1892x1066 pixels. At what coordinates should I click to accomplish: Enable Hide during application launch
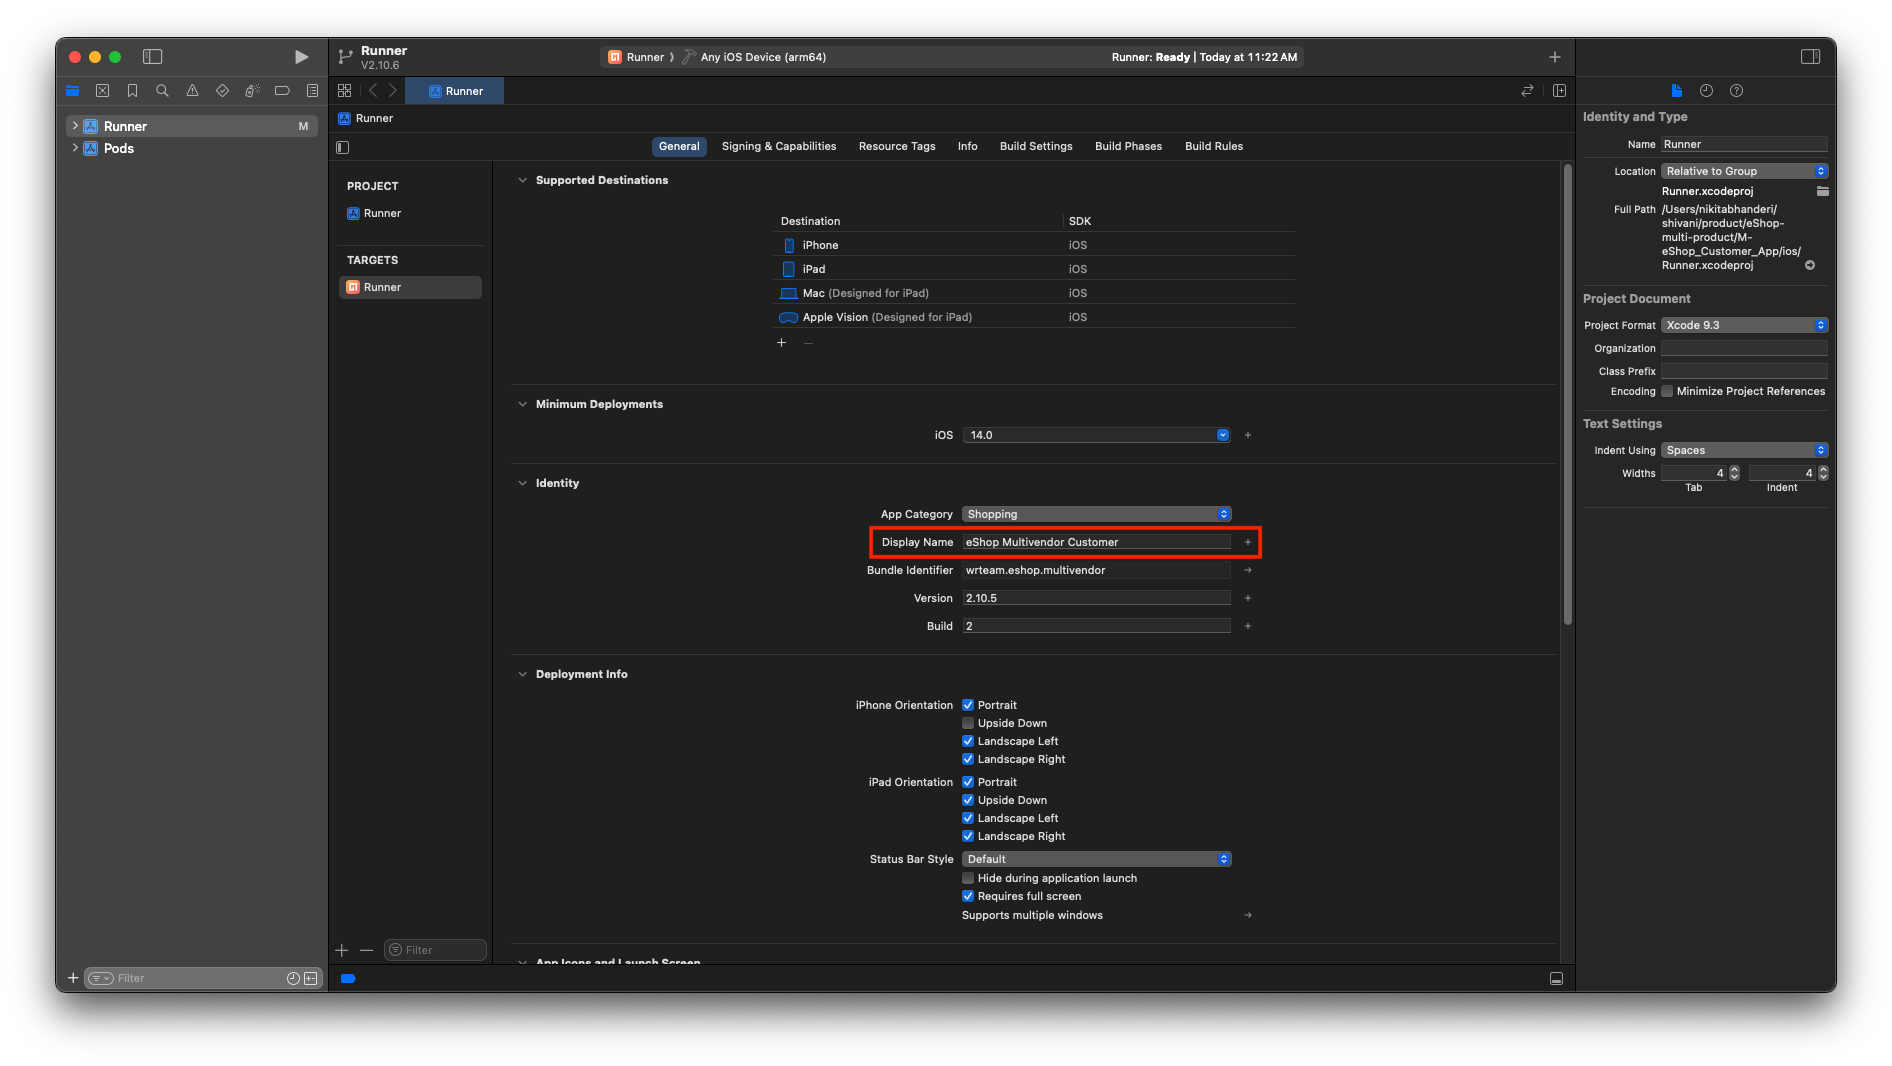pyautogui.click(x=968, y=878)
